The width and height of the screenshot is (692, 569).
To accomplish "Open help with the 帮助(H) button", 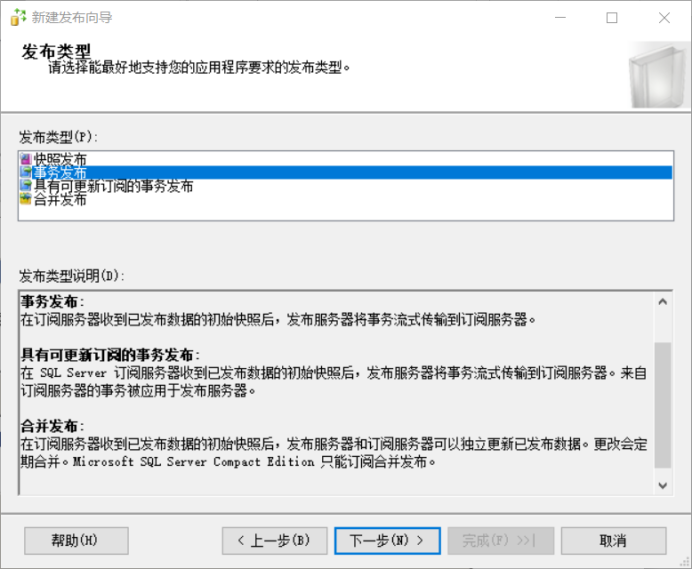I will click(x=75, y=541).
